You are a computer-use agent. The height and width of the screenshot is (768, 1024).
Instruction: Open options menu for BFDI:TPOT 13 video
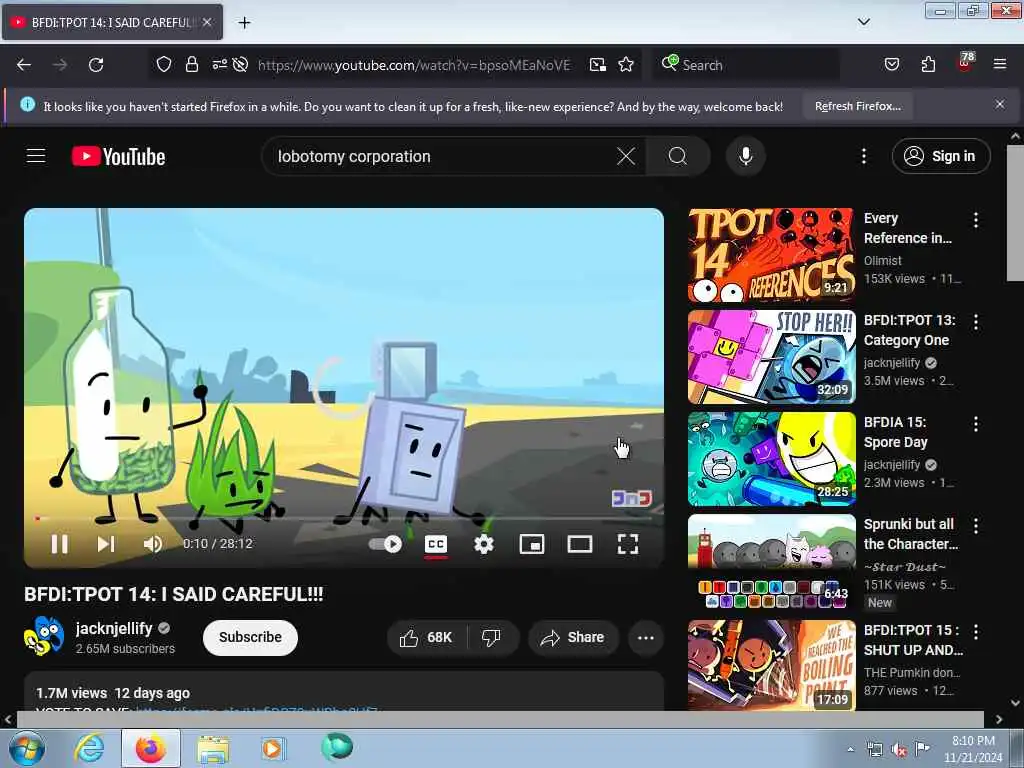(x=976, y=322)
